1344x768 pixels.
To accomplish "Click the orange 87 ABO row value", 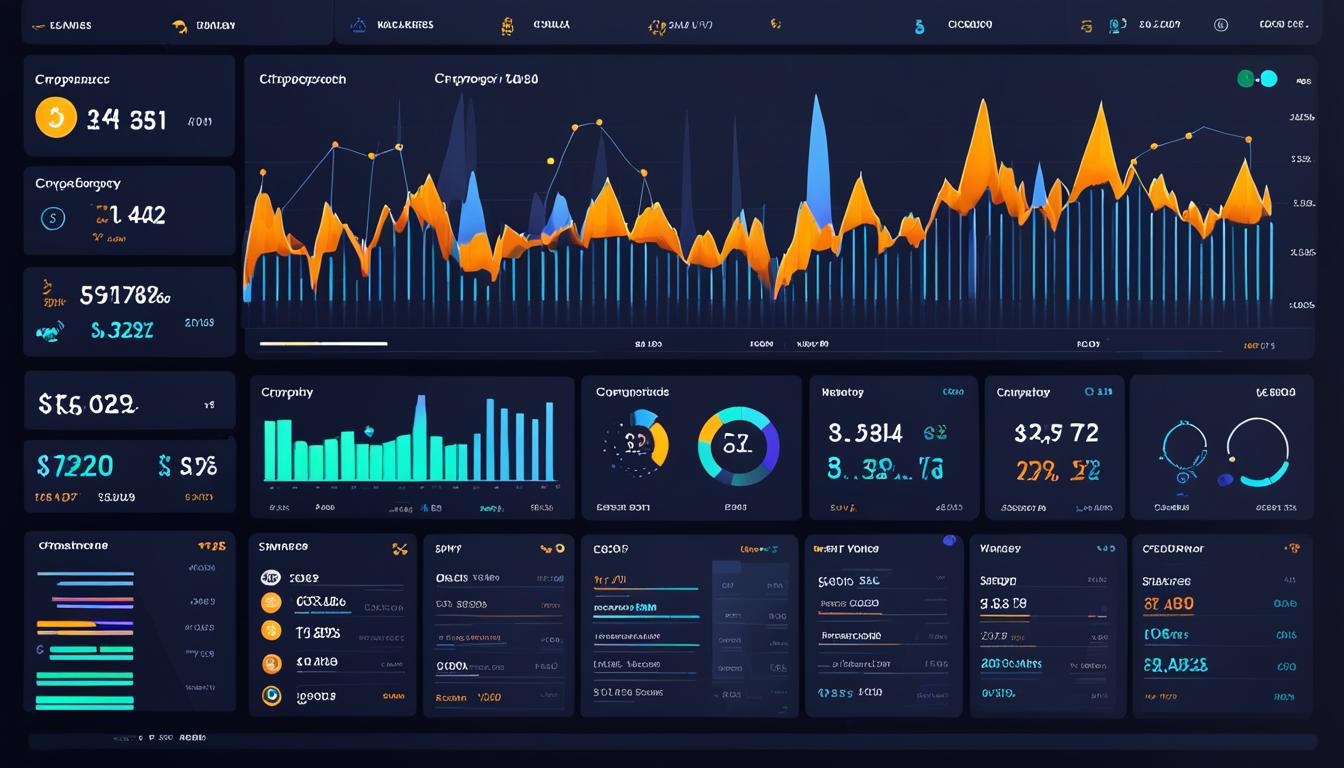I will pos(1168,604).
